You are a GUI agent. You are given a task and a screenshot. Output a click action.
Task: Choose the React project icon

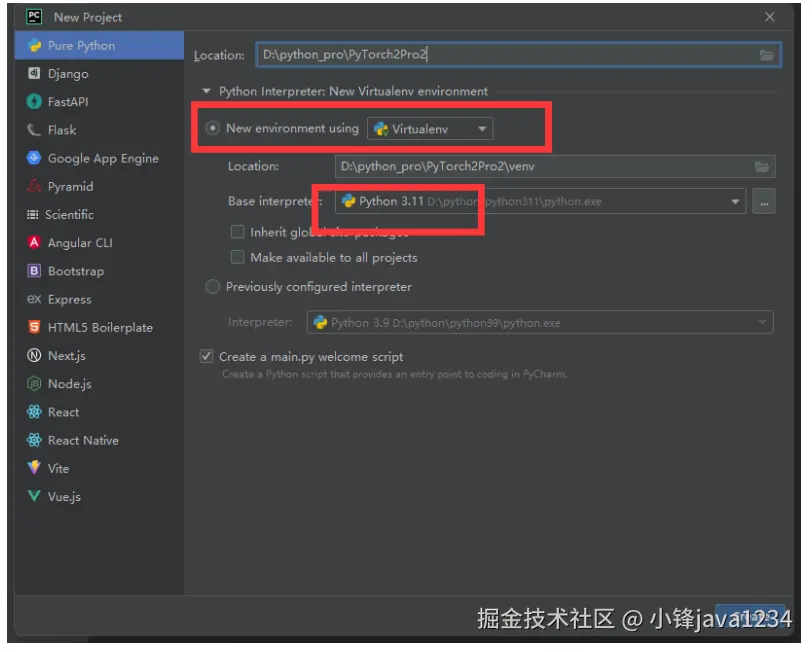pos(34,412)
